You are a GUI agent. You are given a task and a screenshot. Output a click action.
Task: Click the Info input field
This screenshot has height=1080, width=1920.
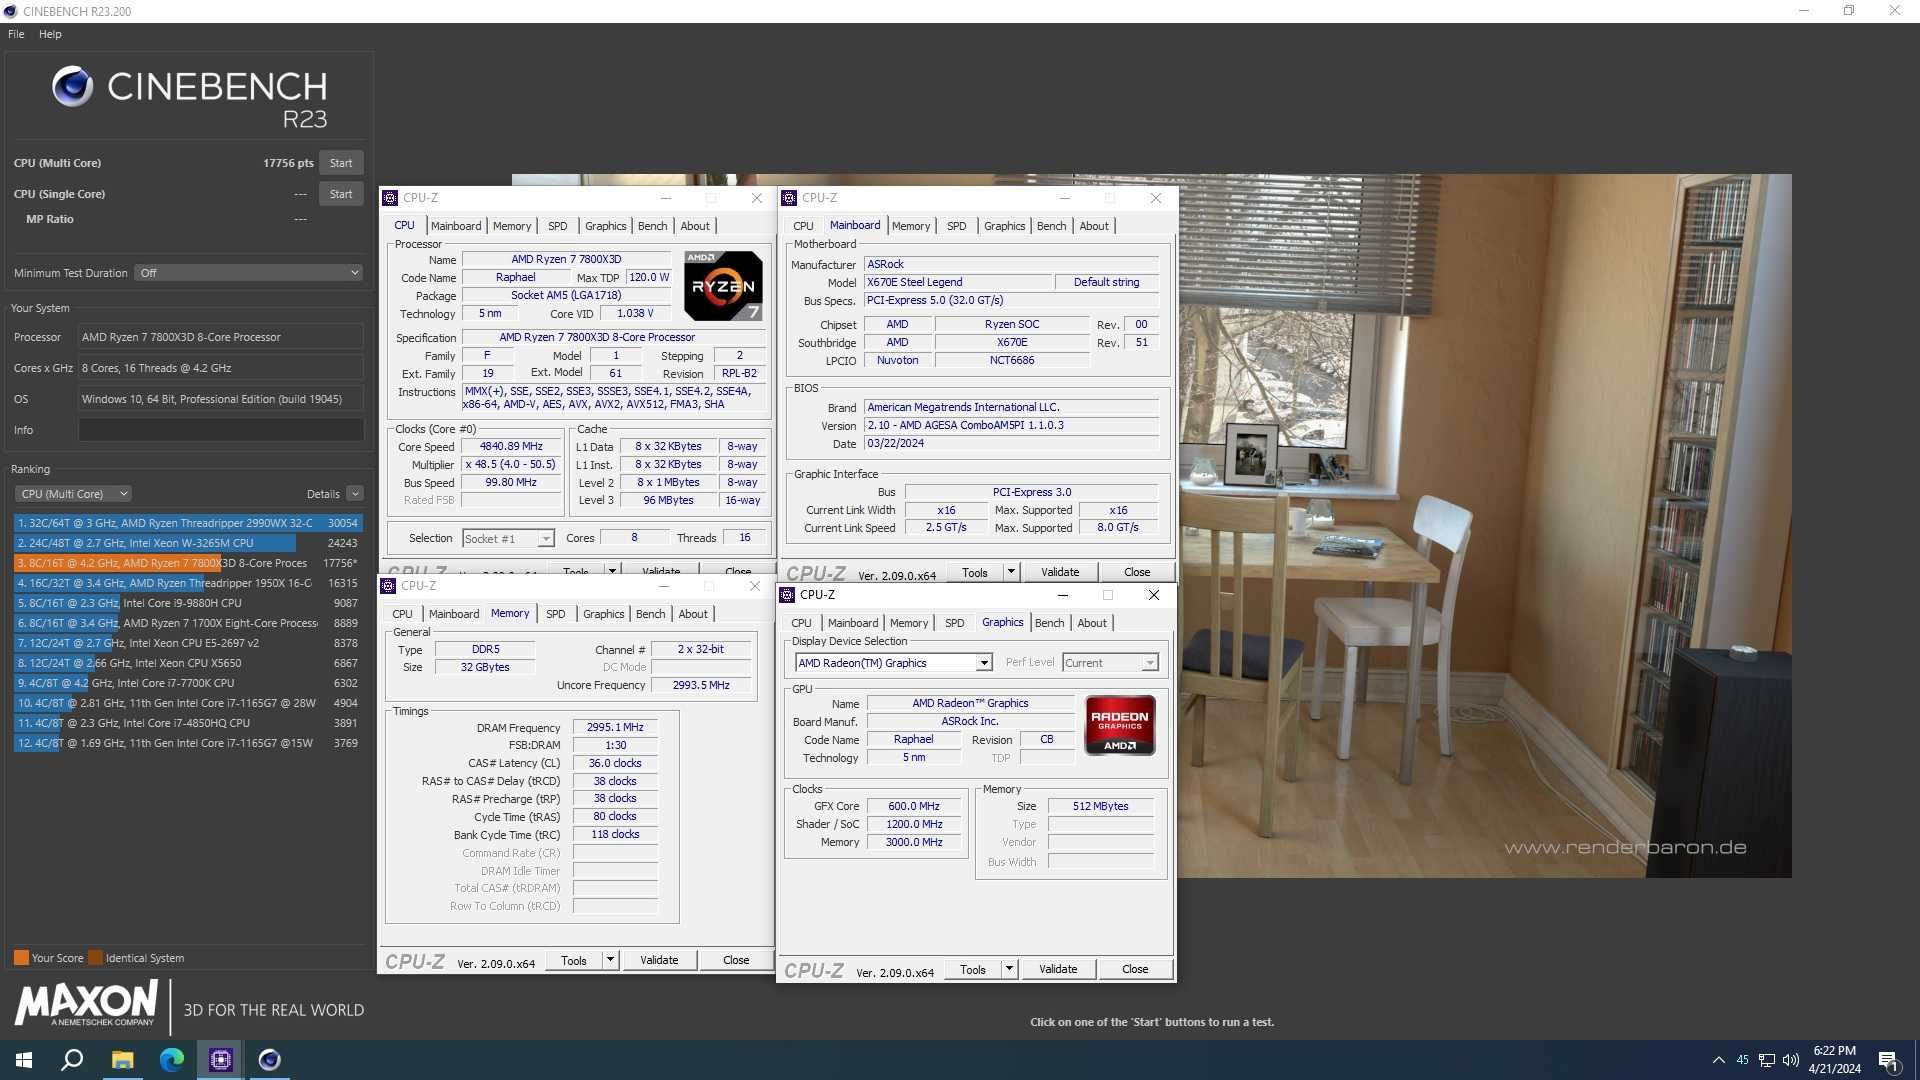point(221,430)
